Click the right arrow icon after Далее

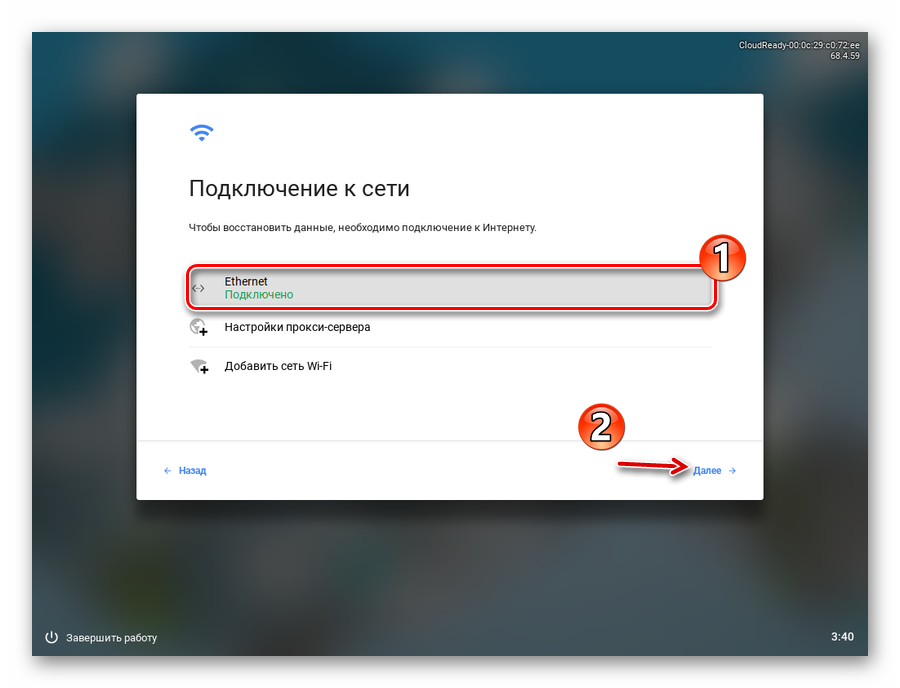pyautogui.click(x=732, y=471)
